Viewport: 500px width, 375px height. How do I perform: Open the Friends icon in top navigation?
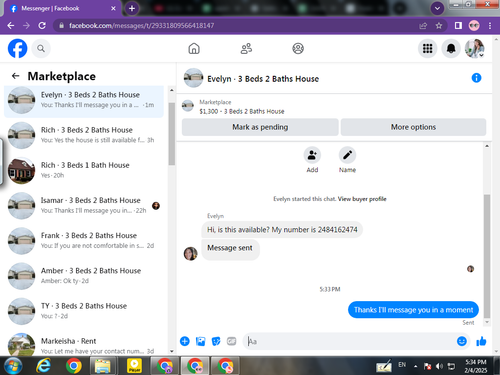tap(246, 49)
